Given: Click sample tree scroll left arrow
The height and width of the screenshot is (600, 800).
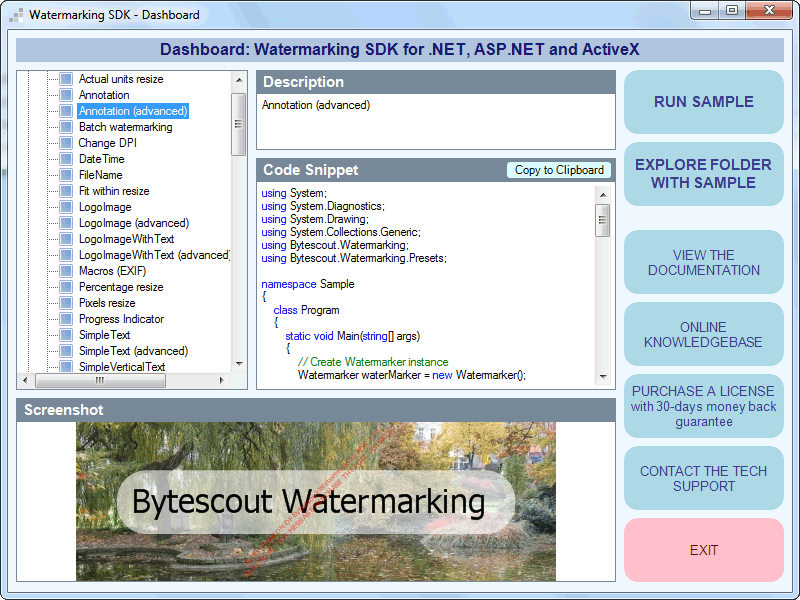Looking at the screenshot, I should coord(26,380).
